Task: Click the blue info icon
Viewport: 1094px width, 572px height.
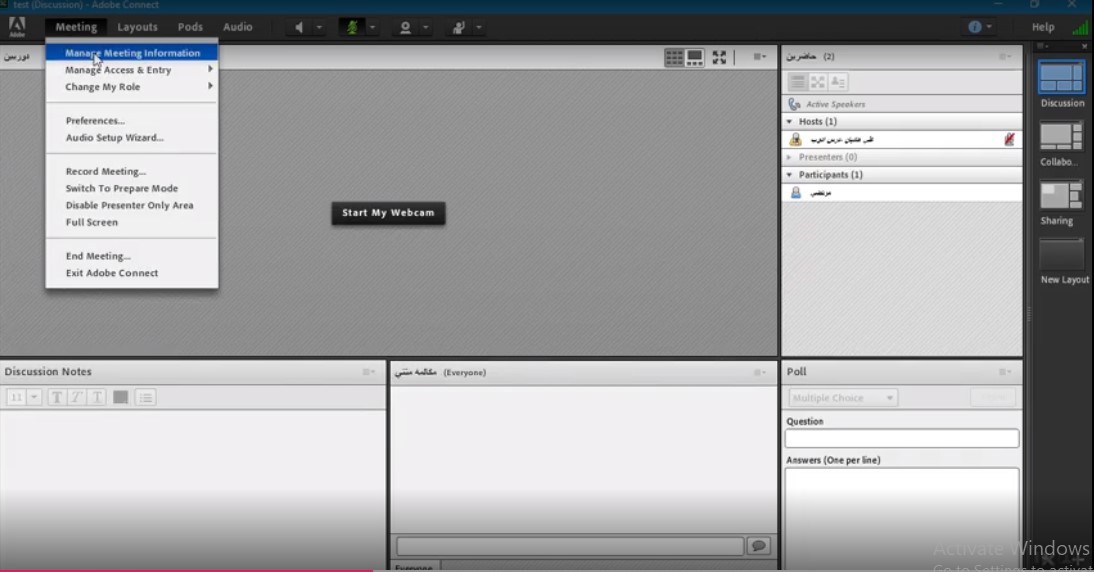Action: (975, 27)
